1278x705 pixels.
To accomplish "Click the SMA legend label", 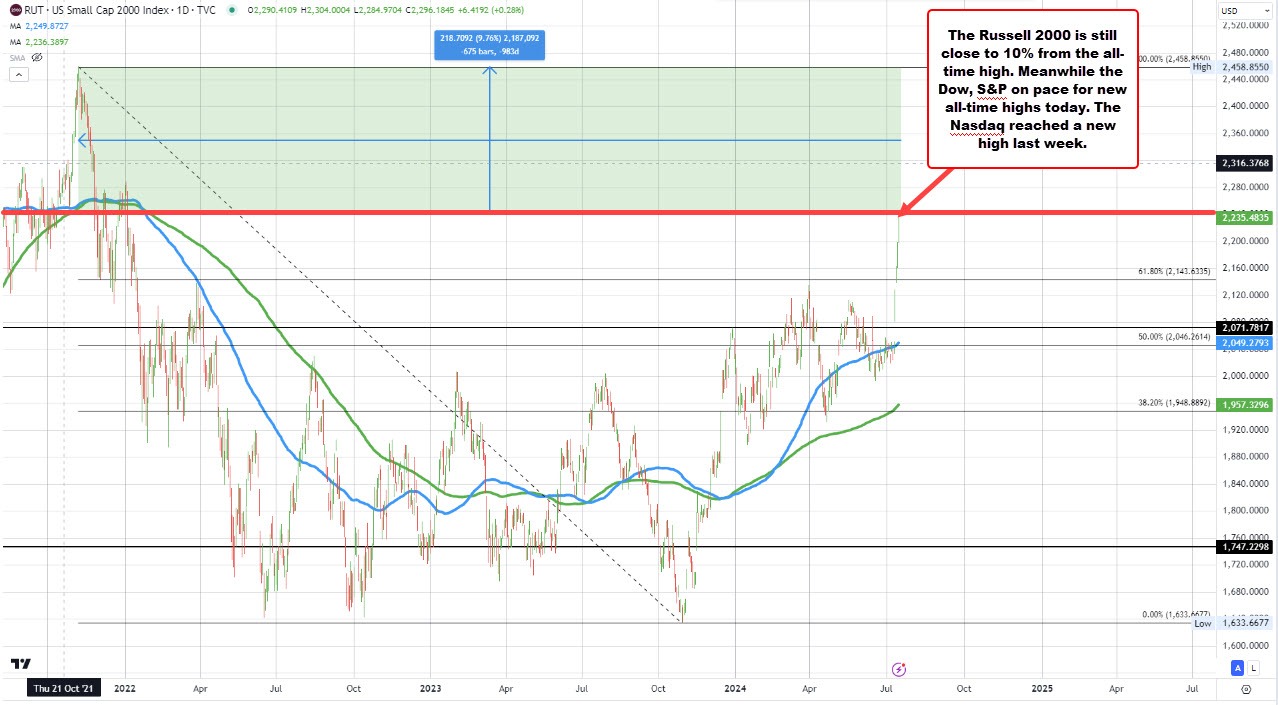I will [x=15, y=57].
